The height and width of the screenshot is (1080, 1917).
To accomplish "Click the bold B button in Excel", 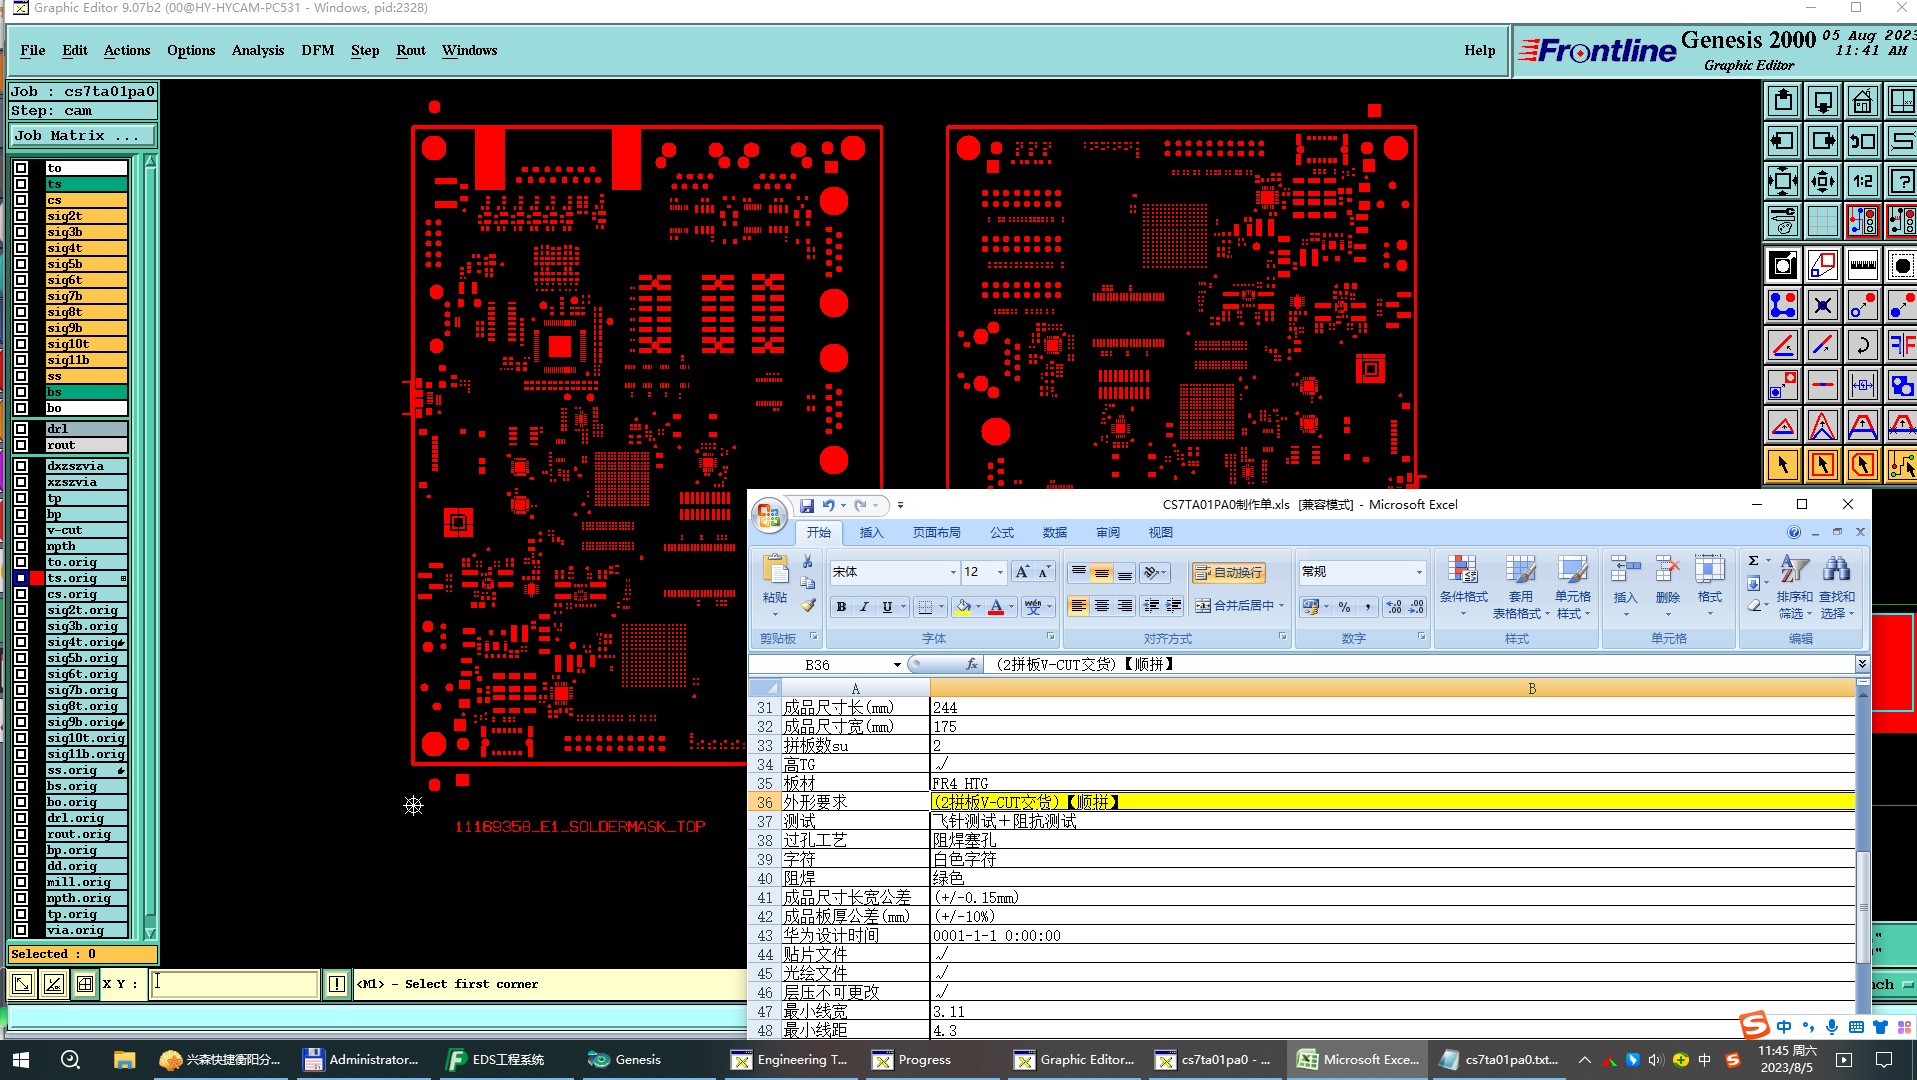I will 841,607.
